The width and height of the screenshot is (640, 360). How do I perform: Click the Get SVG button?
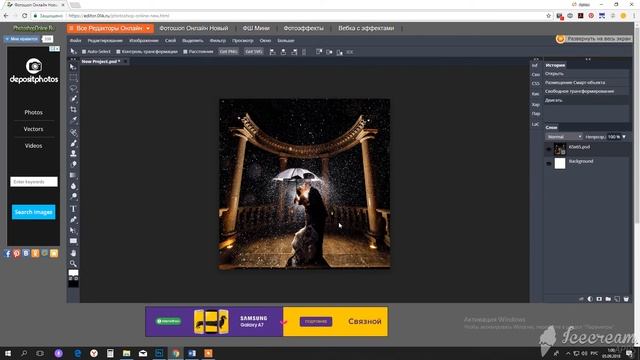(x=254, y=52)
